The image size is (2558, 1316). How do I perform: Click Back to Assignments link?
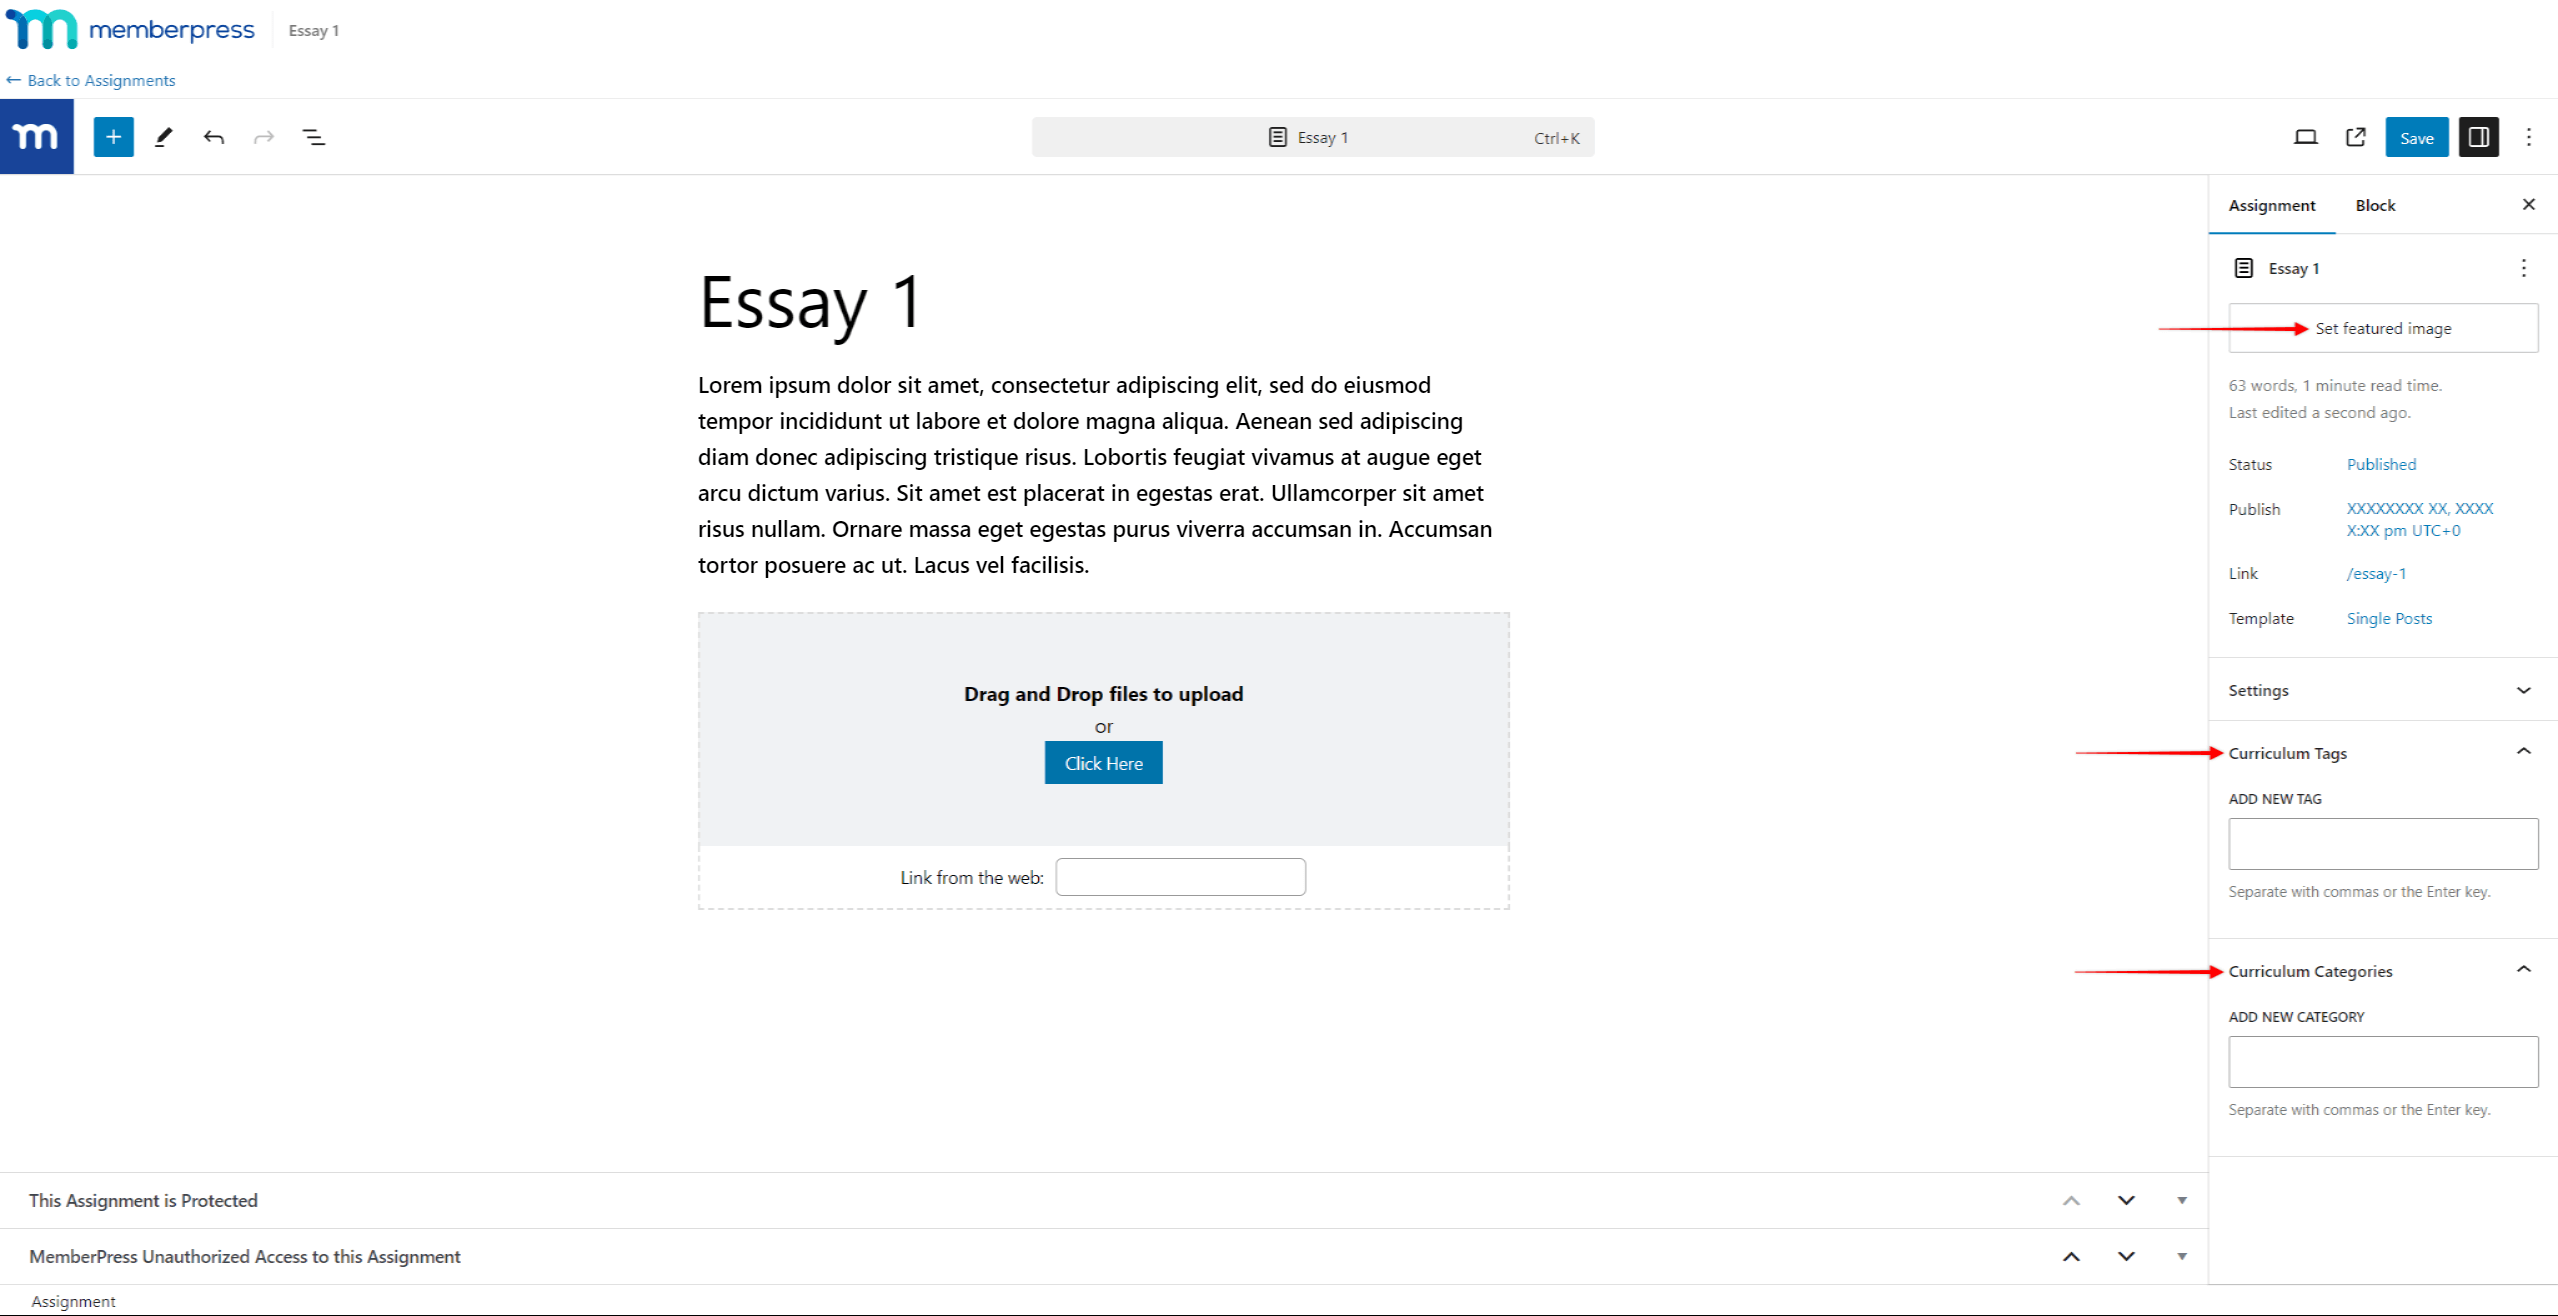click(x=89, y=79)
